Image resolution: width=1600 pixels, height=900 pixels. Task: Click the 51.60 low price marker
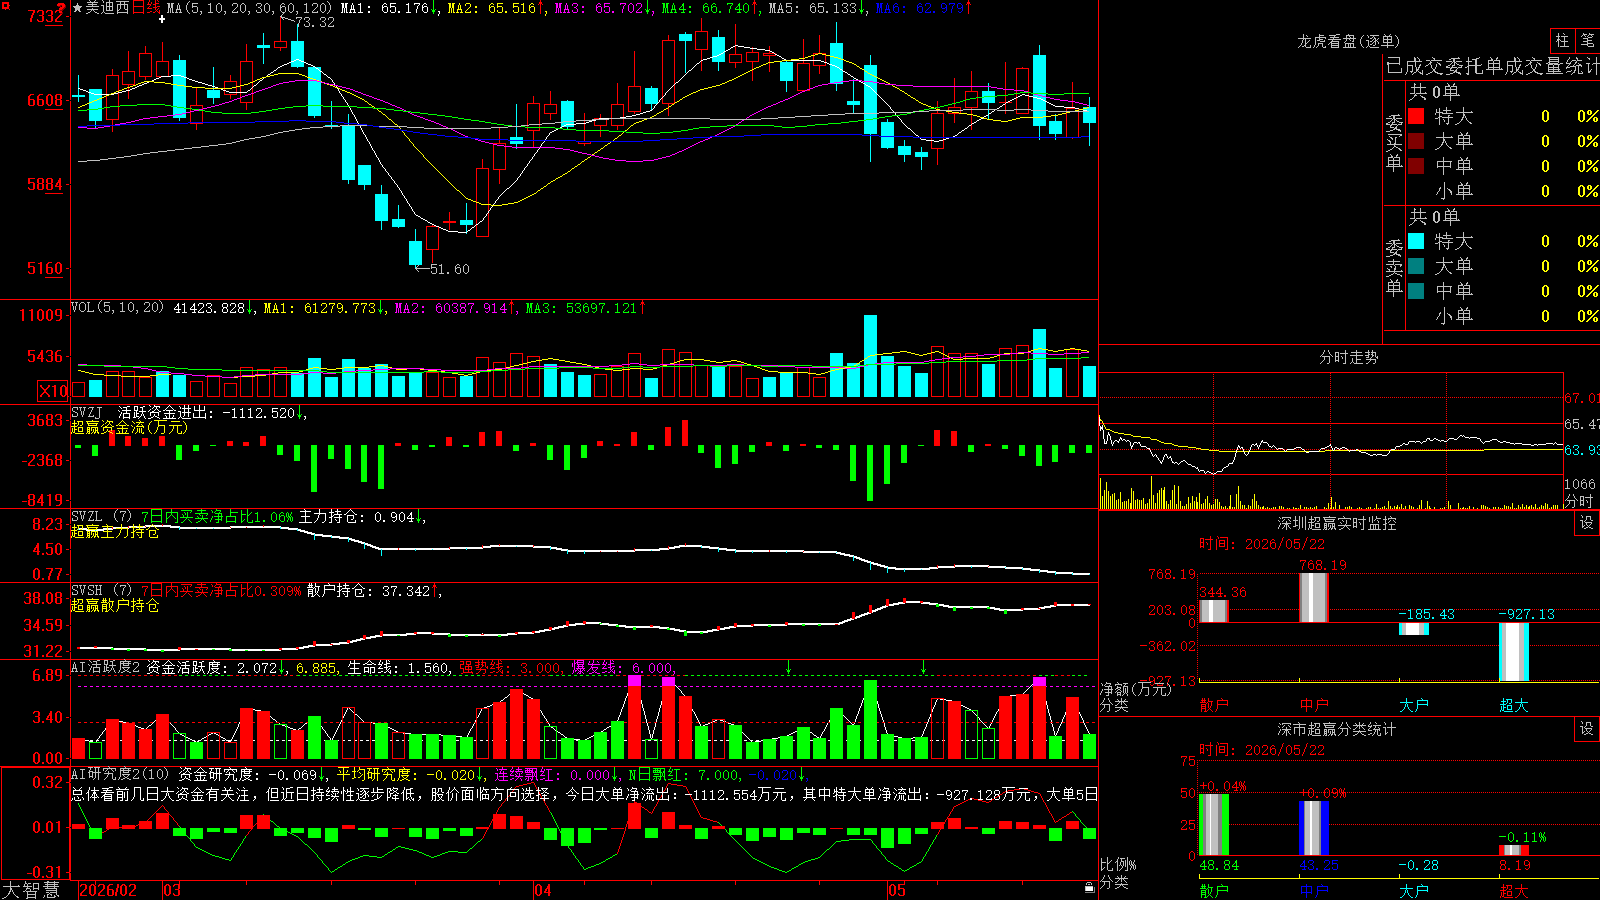(449, 269)
